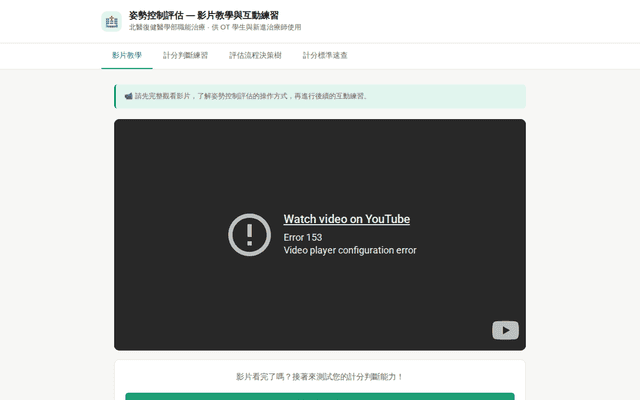Click the 影片看完了嗎 prompt text
The height and width of the screenshot is (400, 640).
(x=320, y=377)
